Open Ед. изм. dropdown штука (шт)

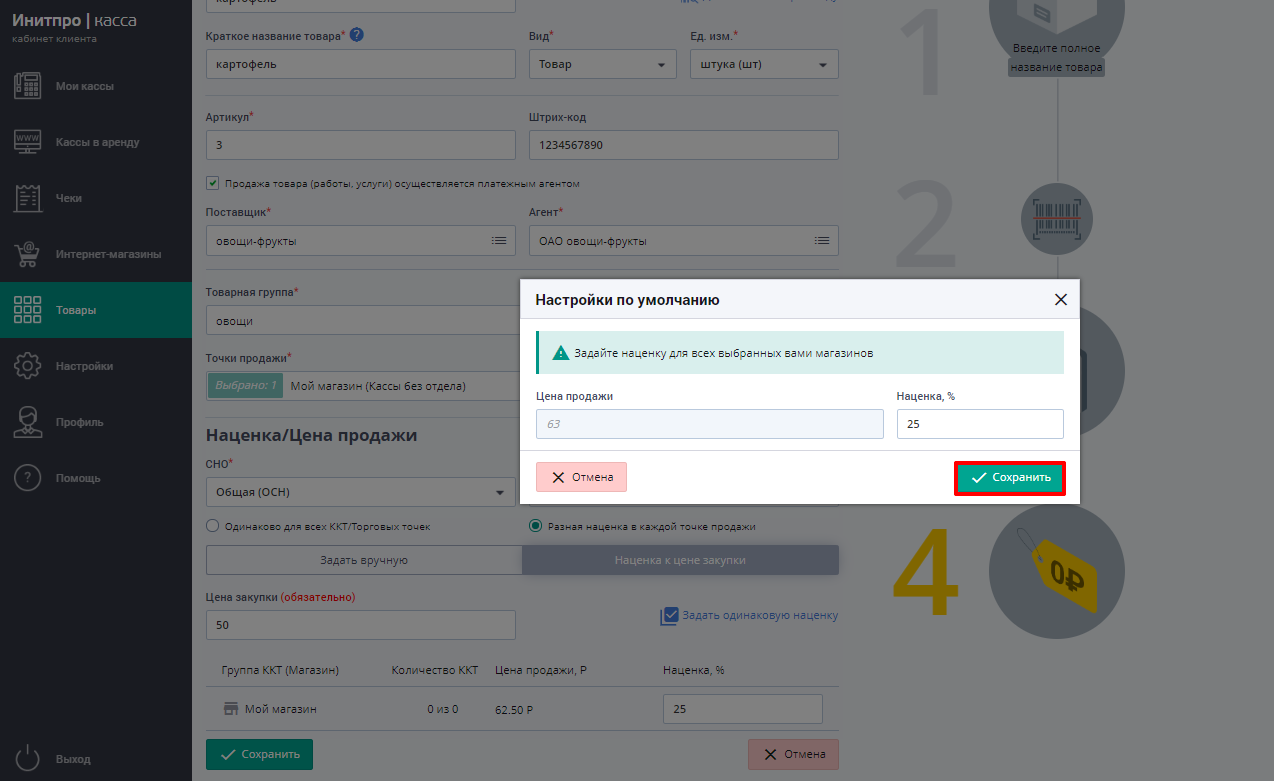click(764, 64)
